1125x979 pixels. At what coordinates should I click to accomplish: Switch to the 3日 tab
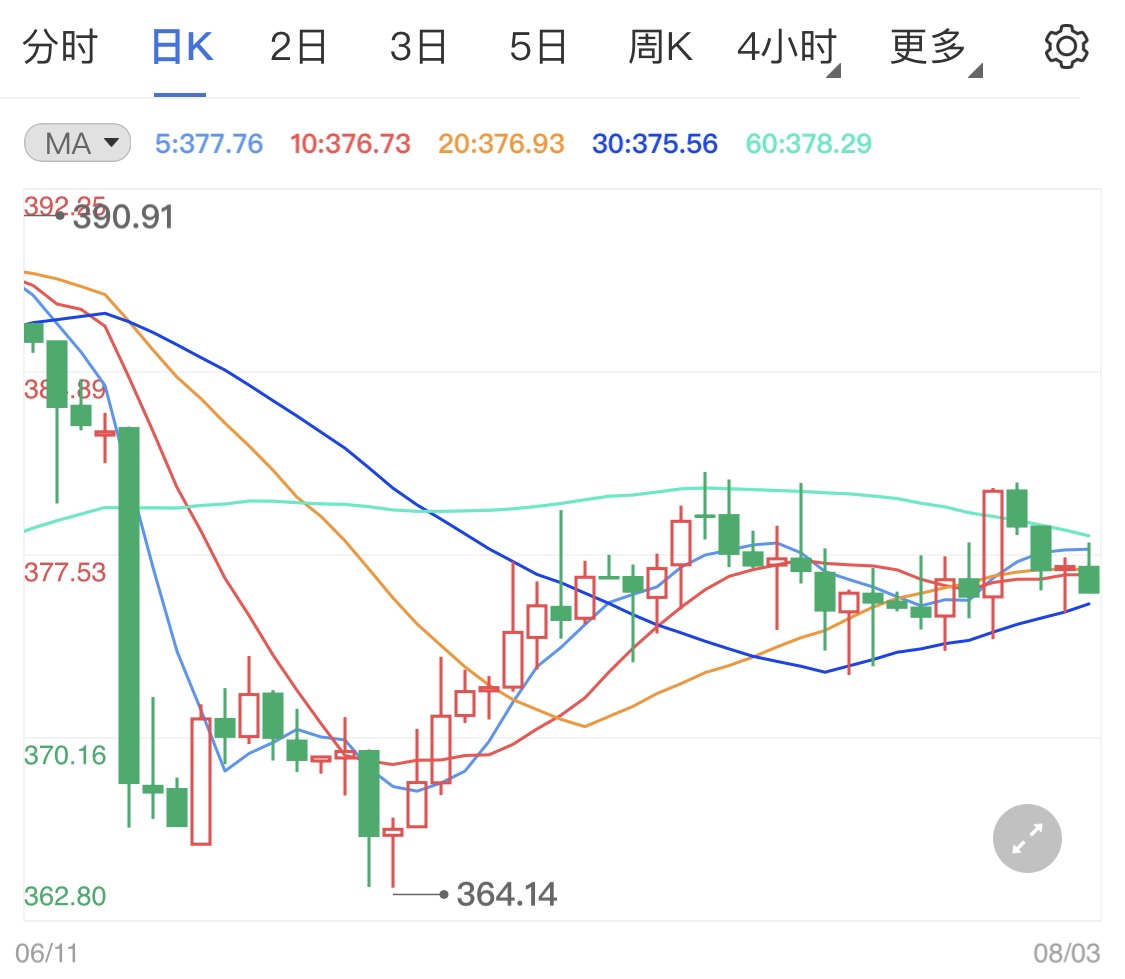click(x=418, y=47)
